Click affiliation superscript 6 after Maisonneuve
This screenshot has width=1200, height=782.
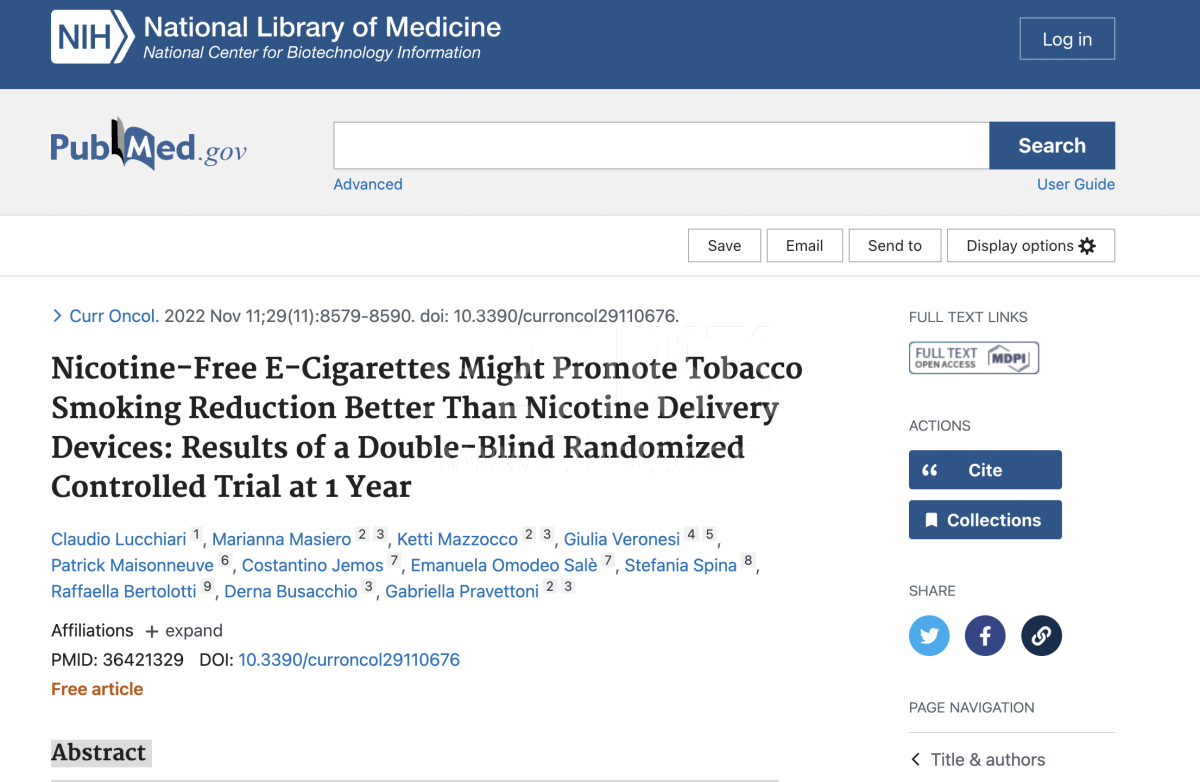[x=225, y=561]
